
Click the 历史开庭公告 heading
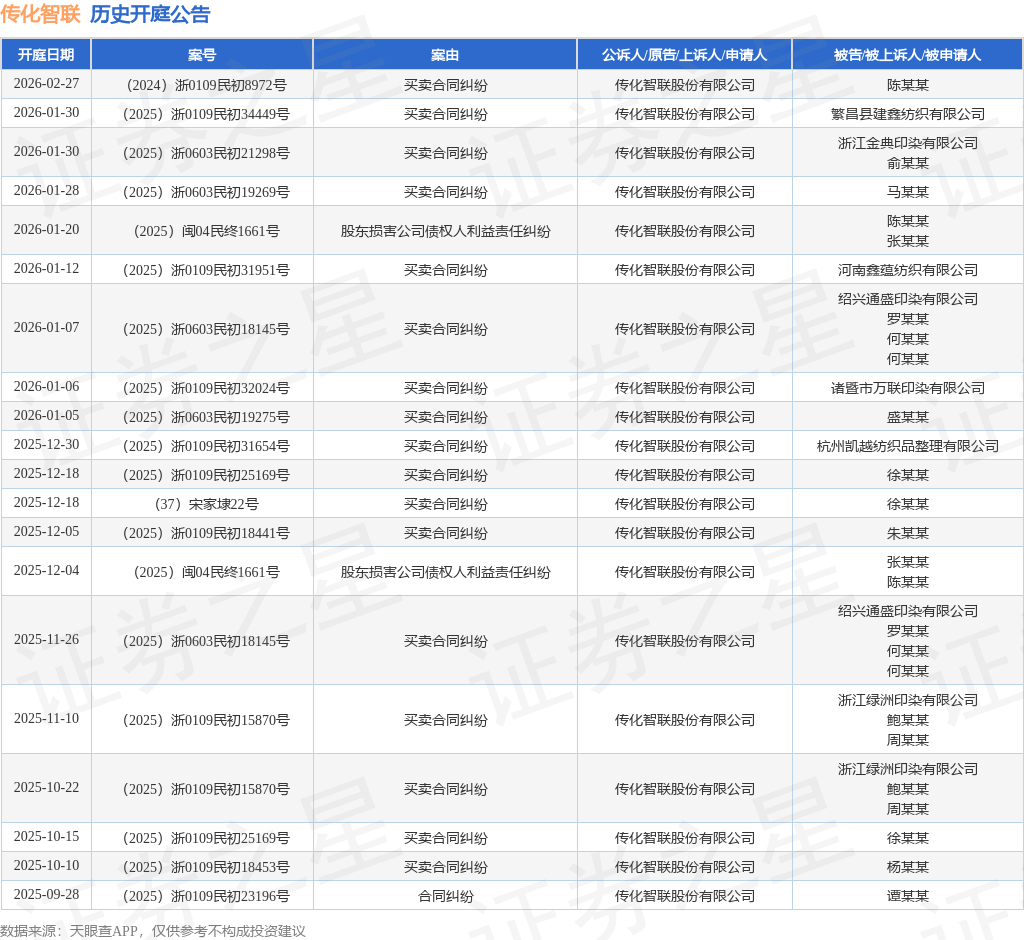[150, 14]
